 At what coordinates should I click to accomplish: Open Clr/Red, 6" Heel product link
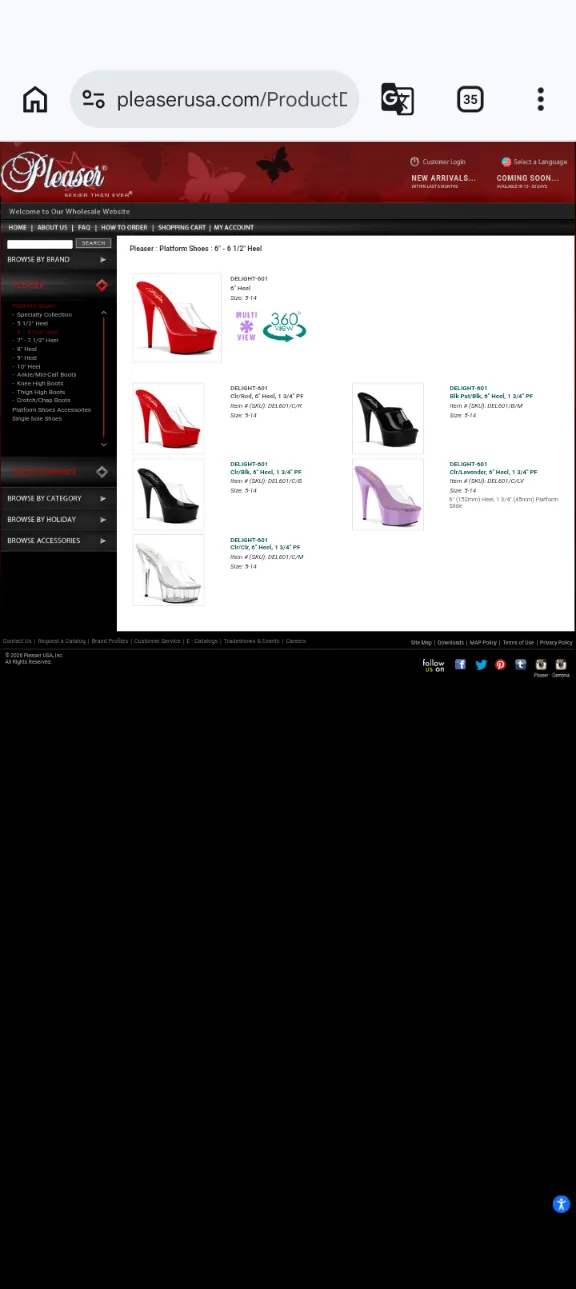266,396
